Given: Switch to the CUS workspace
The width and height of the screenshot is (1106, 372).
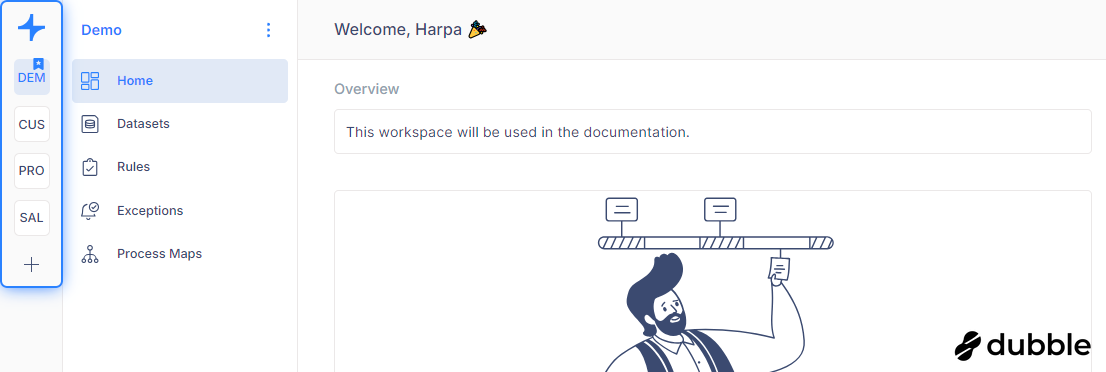Looking at the screenshot, I should pyautogui.click(x=32, y=124).
